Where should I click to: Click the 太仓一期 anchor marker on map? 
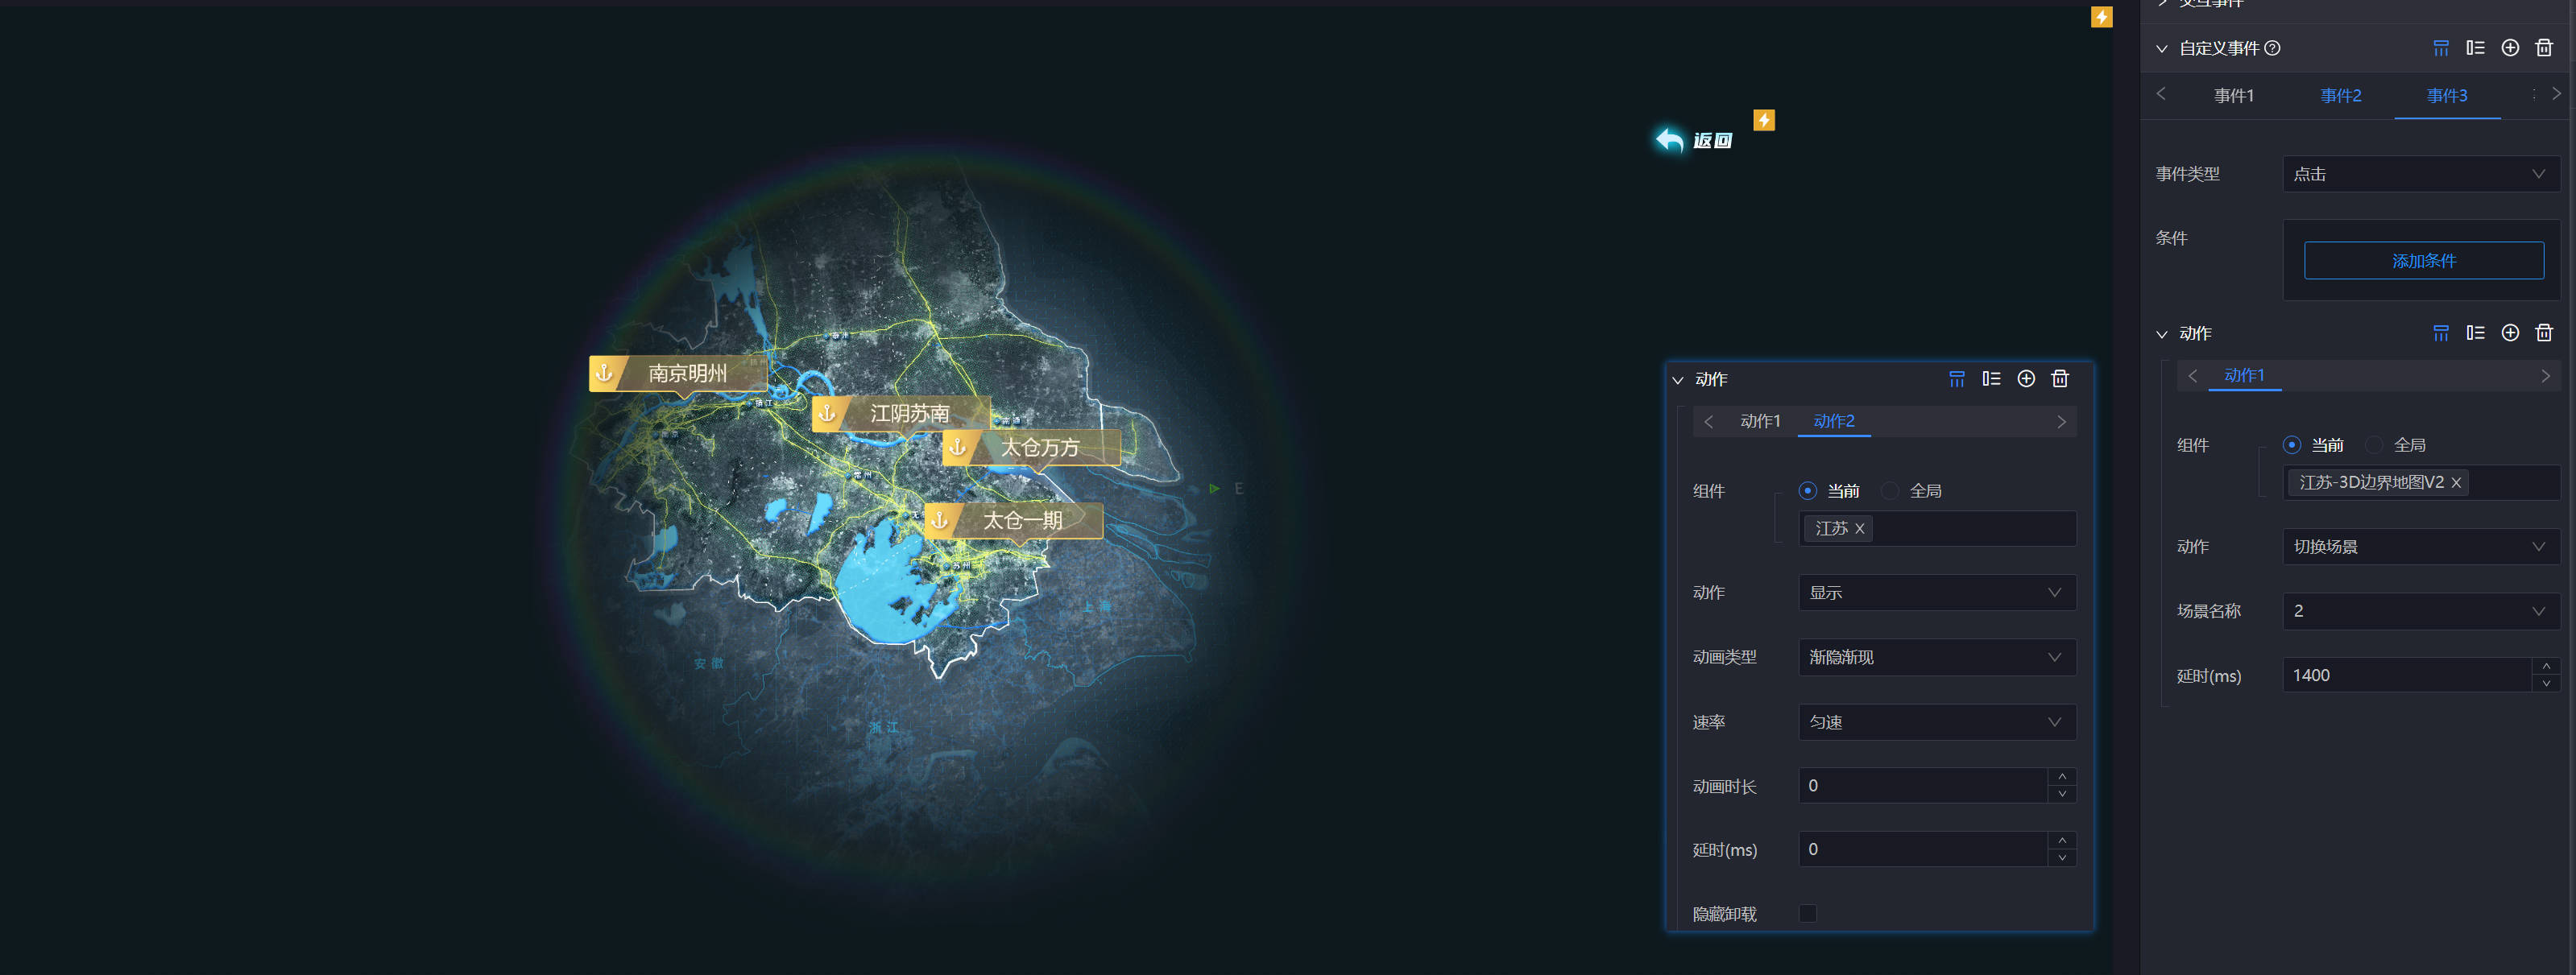(x=1014, y=520)
